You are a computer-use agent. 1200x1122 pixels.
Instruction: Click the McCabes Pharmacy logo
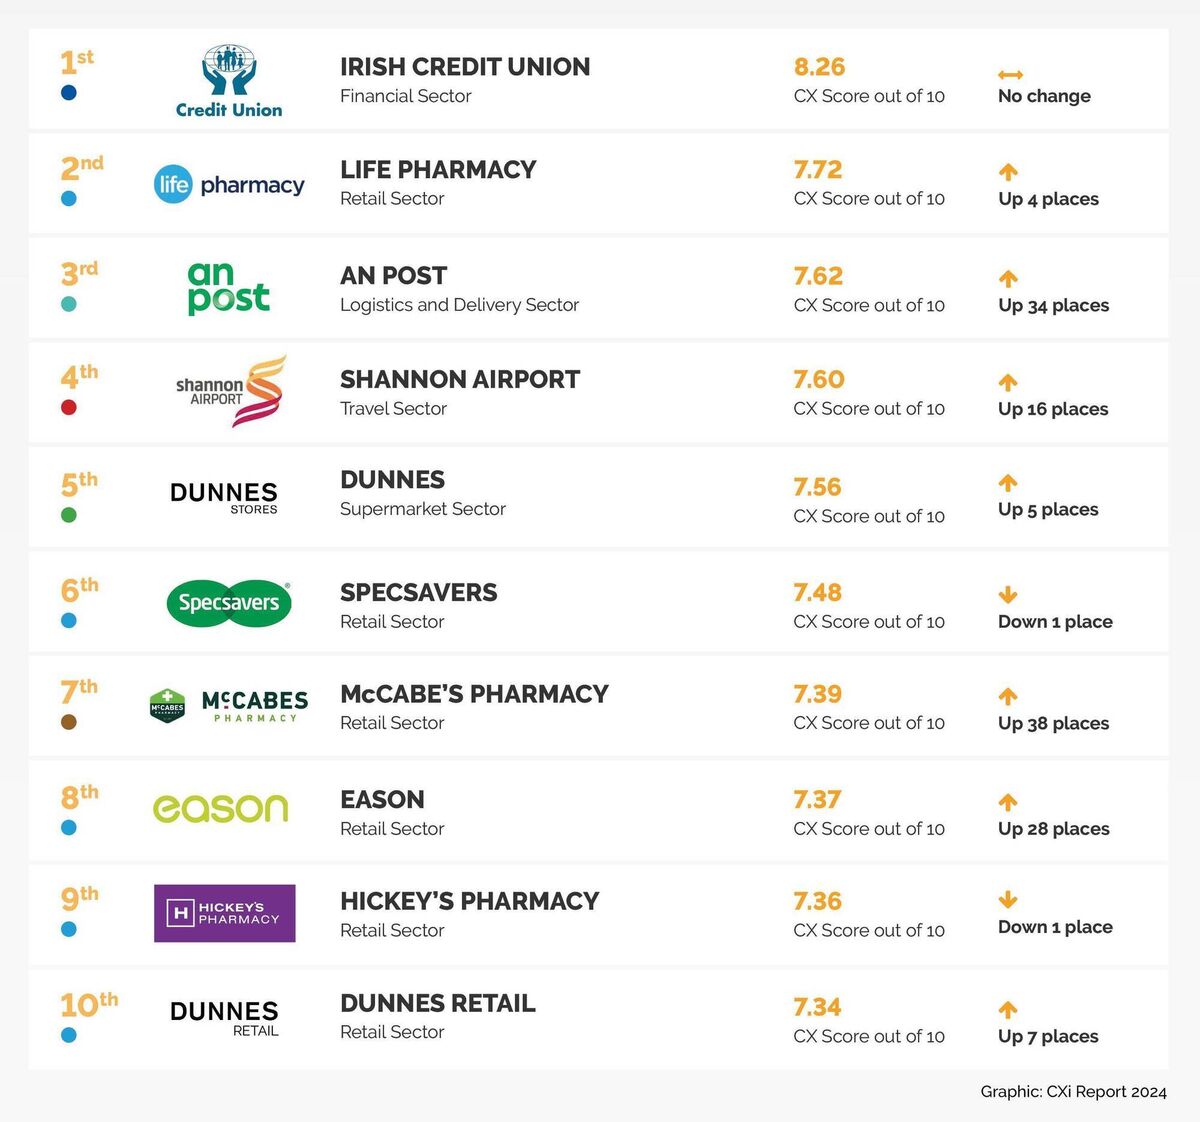228,705
